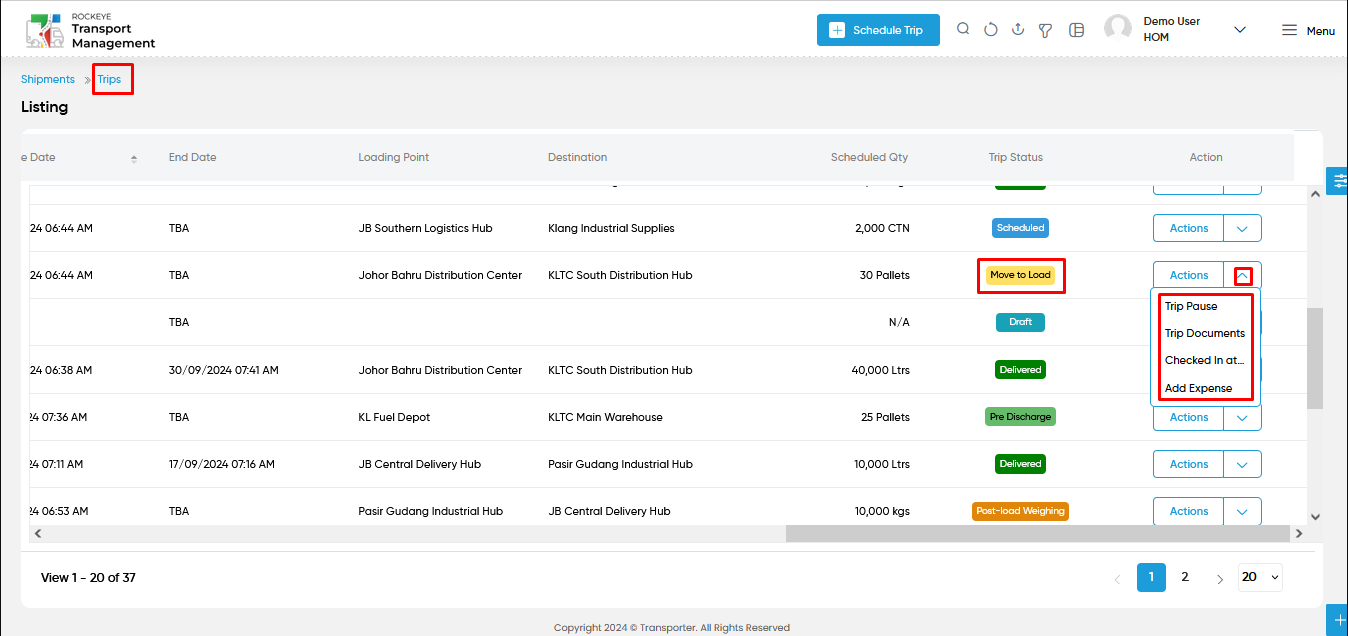Expand Actions dropdown for Klang Industrial Supplies row
The image size is (1348, 636).
click(1242, 228)
